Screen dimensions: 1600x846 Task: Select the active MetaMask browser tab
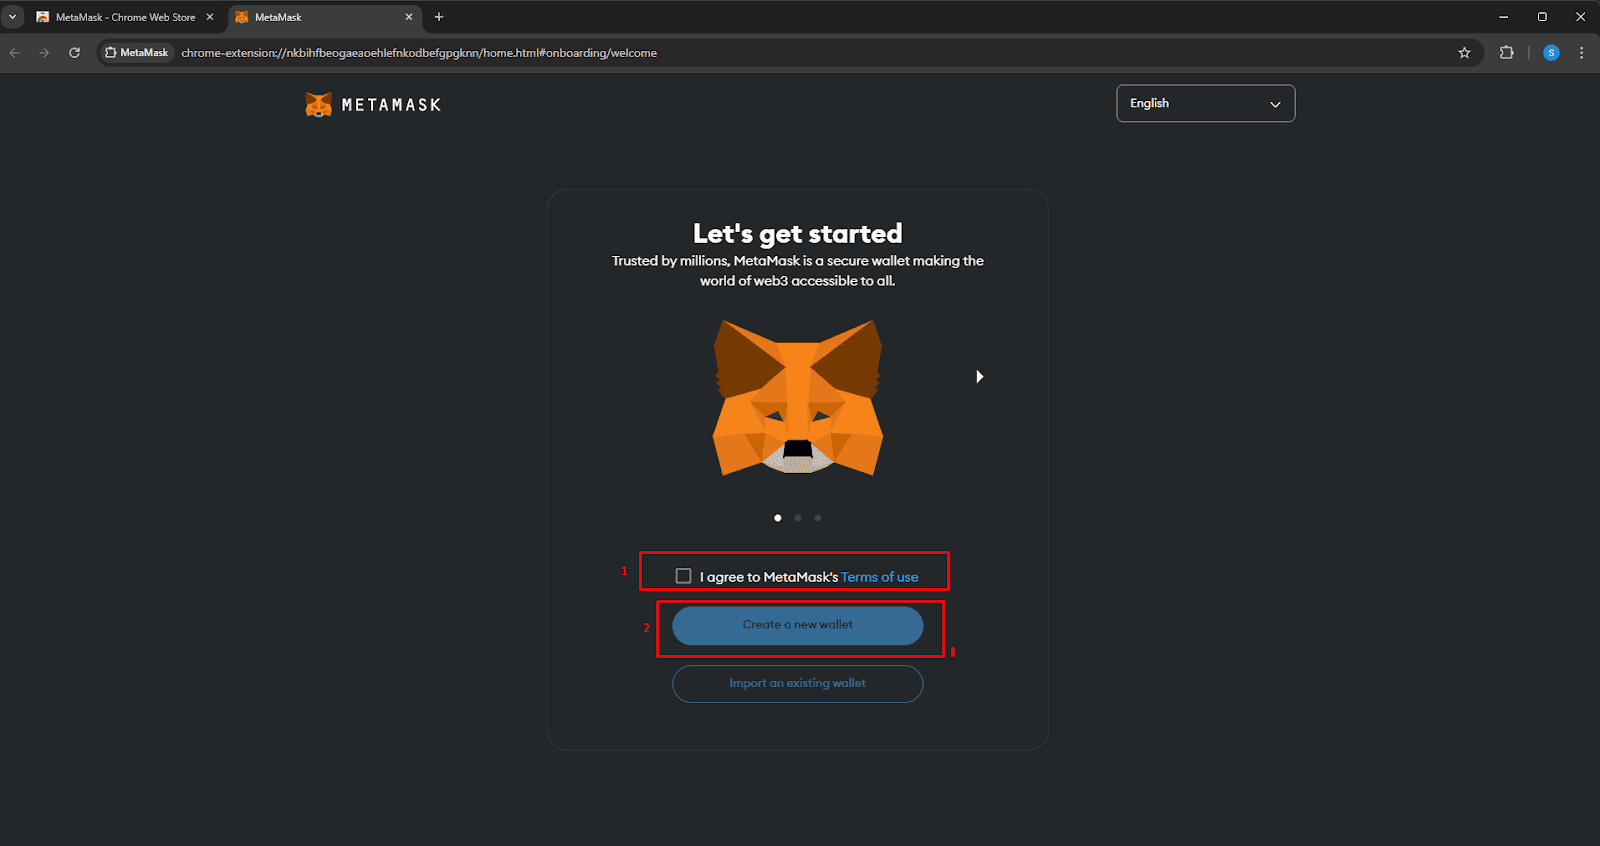click(x=324, y=17)
